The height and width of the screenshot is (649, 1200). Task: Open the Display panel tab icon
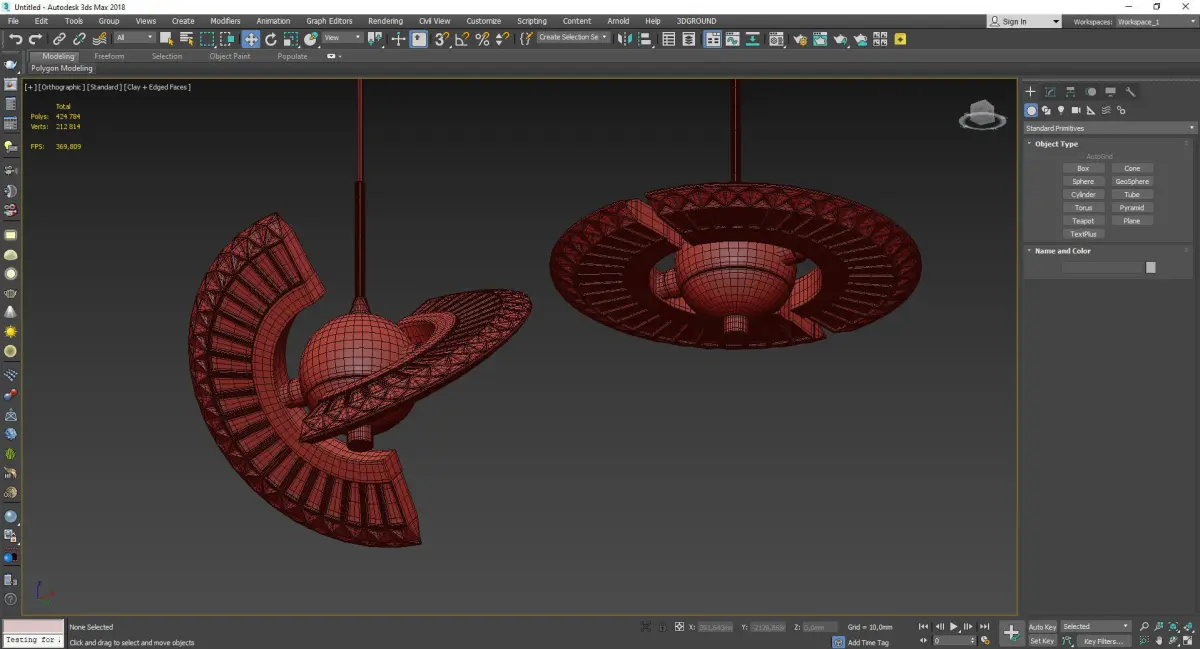(x=1110, y=92)
